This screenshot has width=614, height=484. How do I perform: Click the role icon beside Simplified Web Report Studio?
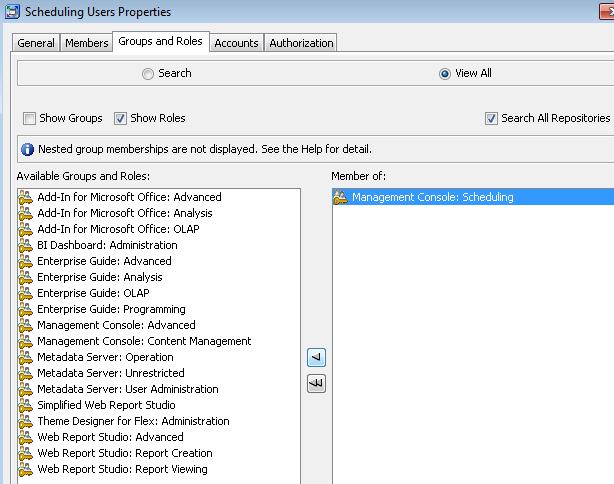pos(26,405)
